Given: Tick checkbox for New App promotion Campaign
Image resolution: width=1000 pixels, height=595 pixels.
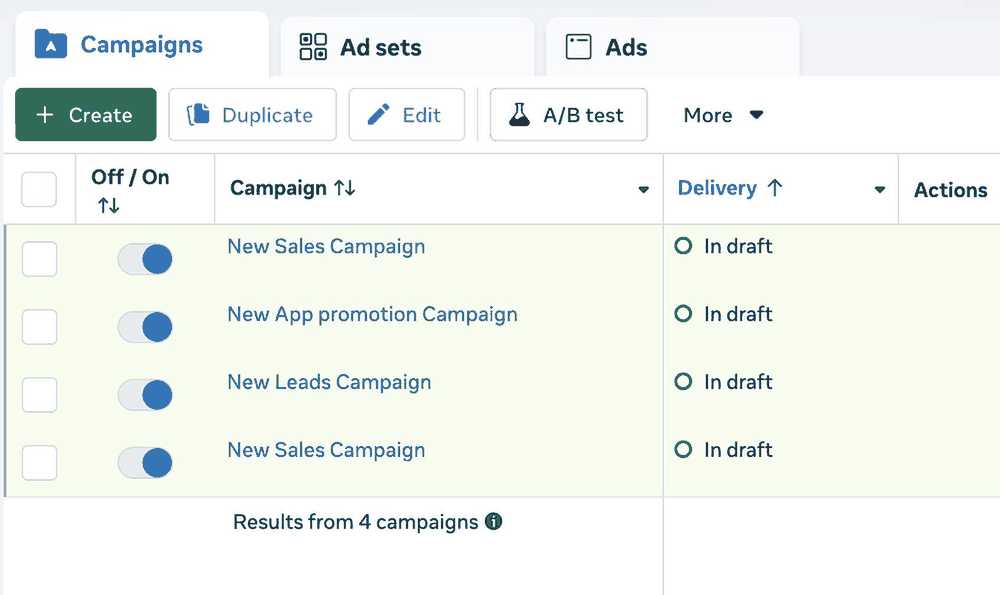Looking at the screenshot, I should (x=40, y=327).
